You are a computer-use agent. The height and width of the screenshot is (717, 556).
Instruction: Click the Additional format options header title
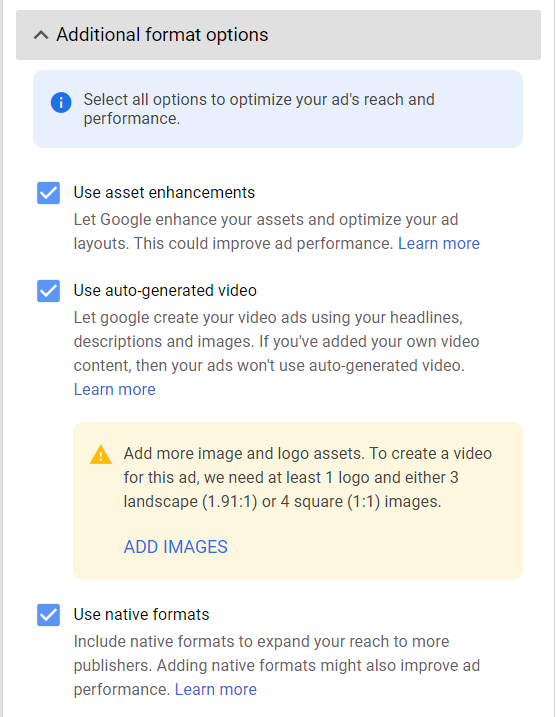(x=162, y=35)
